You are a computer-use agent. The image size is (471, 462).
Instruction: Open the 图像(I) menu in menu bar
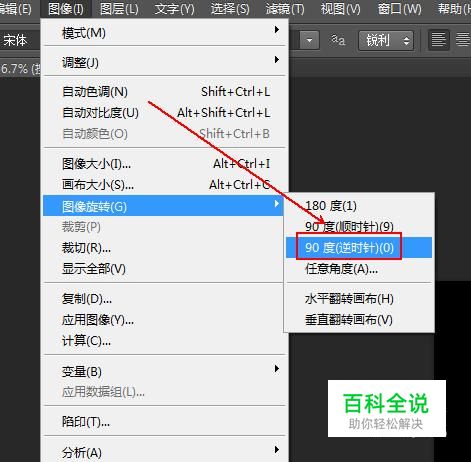pyautogui.click(x=66, y=9)
